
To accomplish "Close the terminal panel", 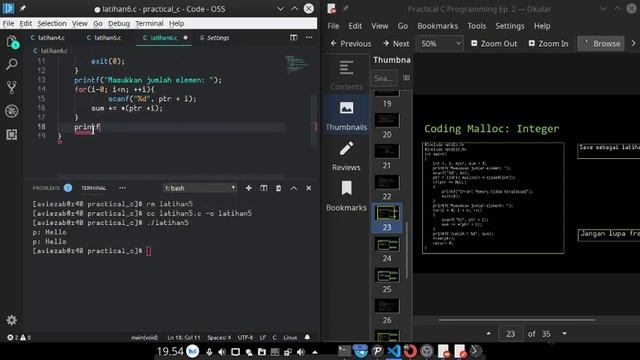I will click(x=309, y=188).
